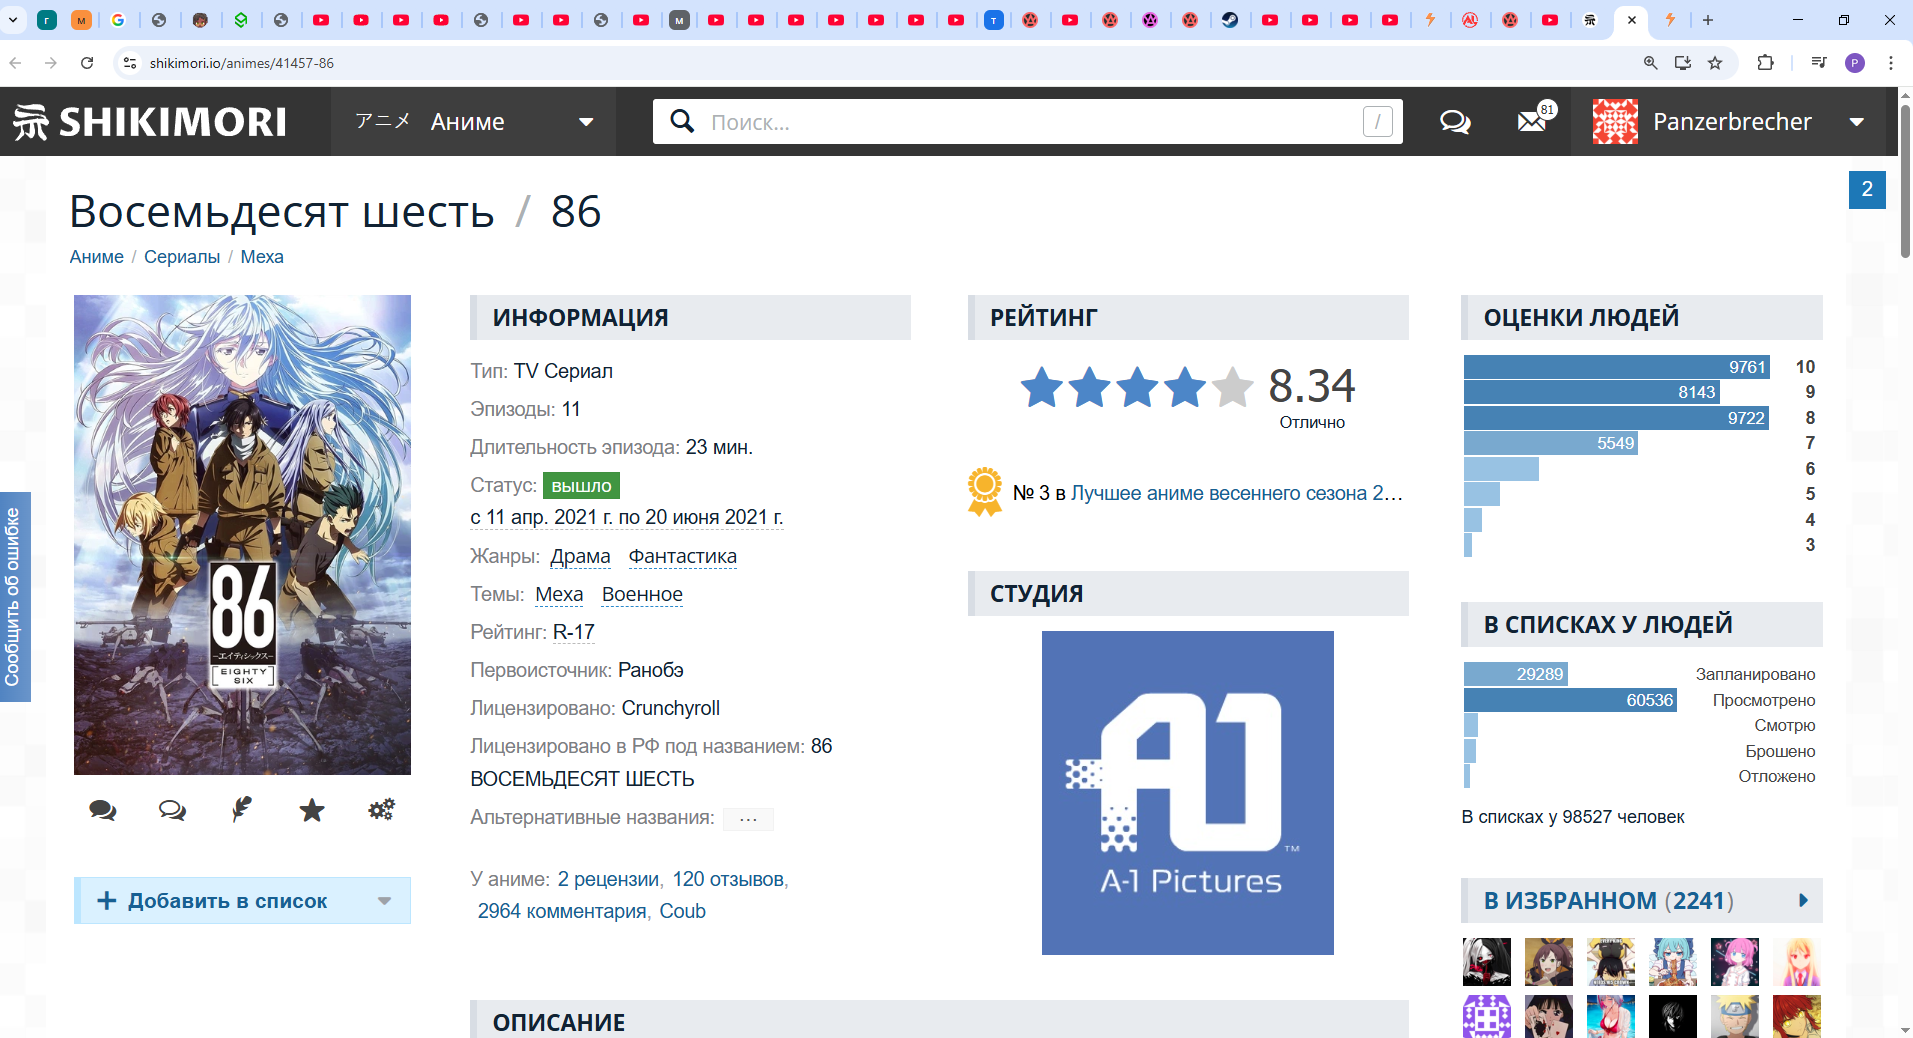Open the gears edit icon under poster

pos(381,809)
